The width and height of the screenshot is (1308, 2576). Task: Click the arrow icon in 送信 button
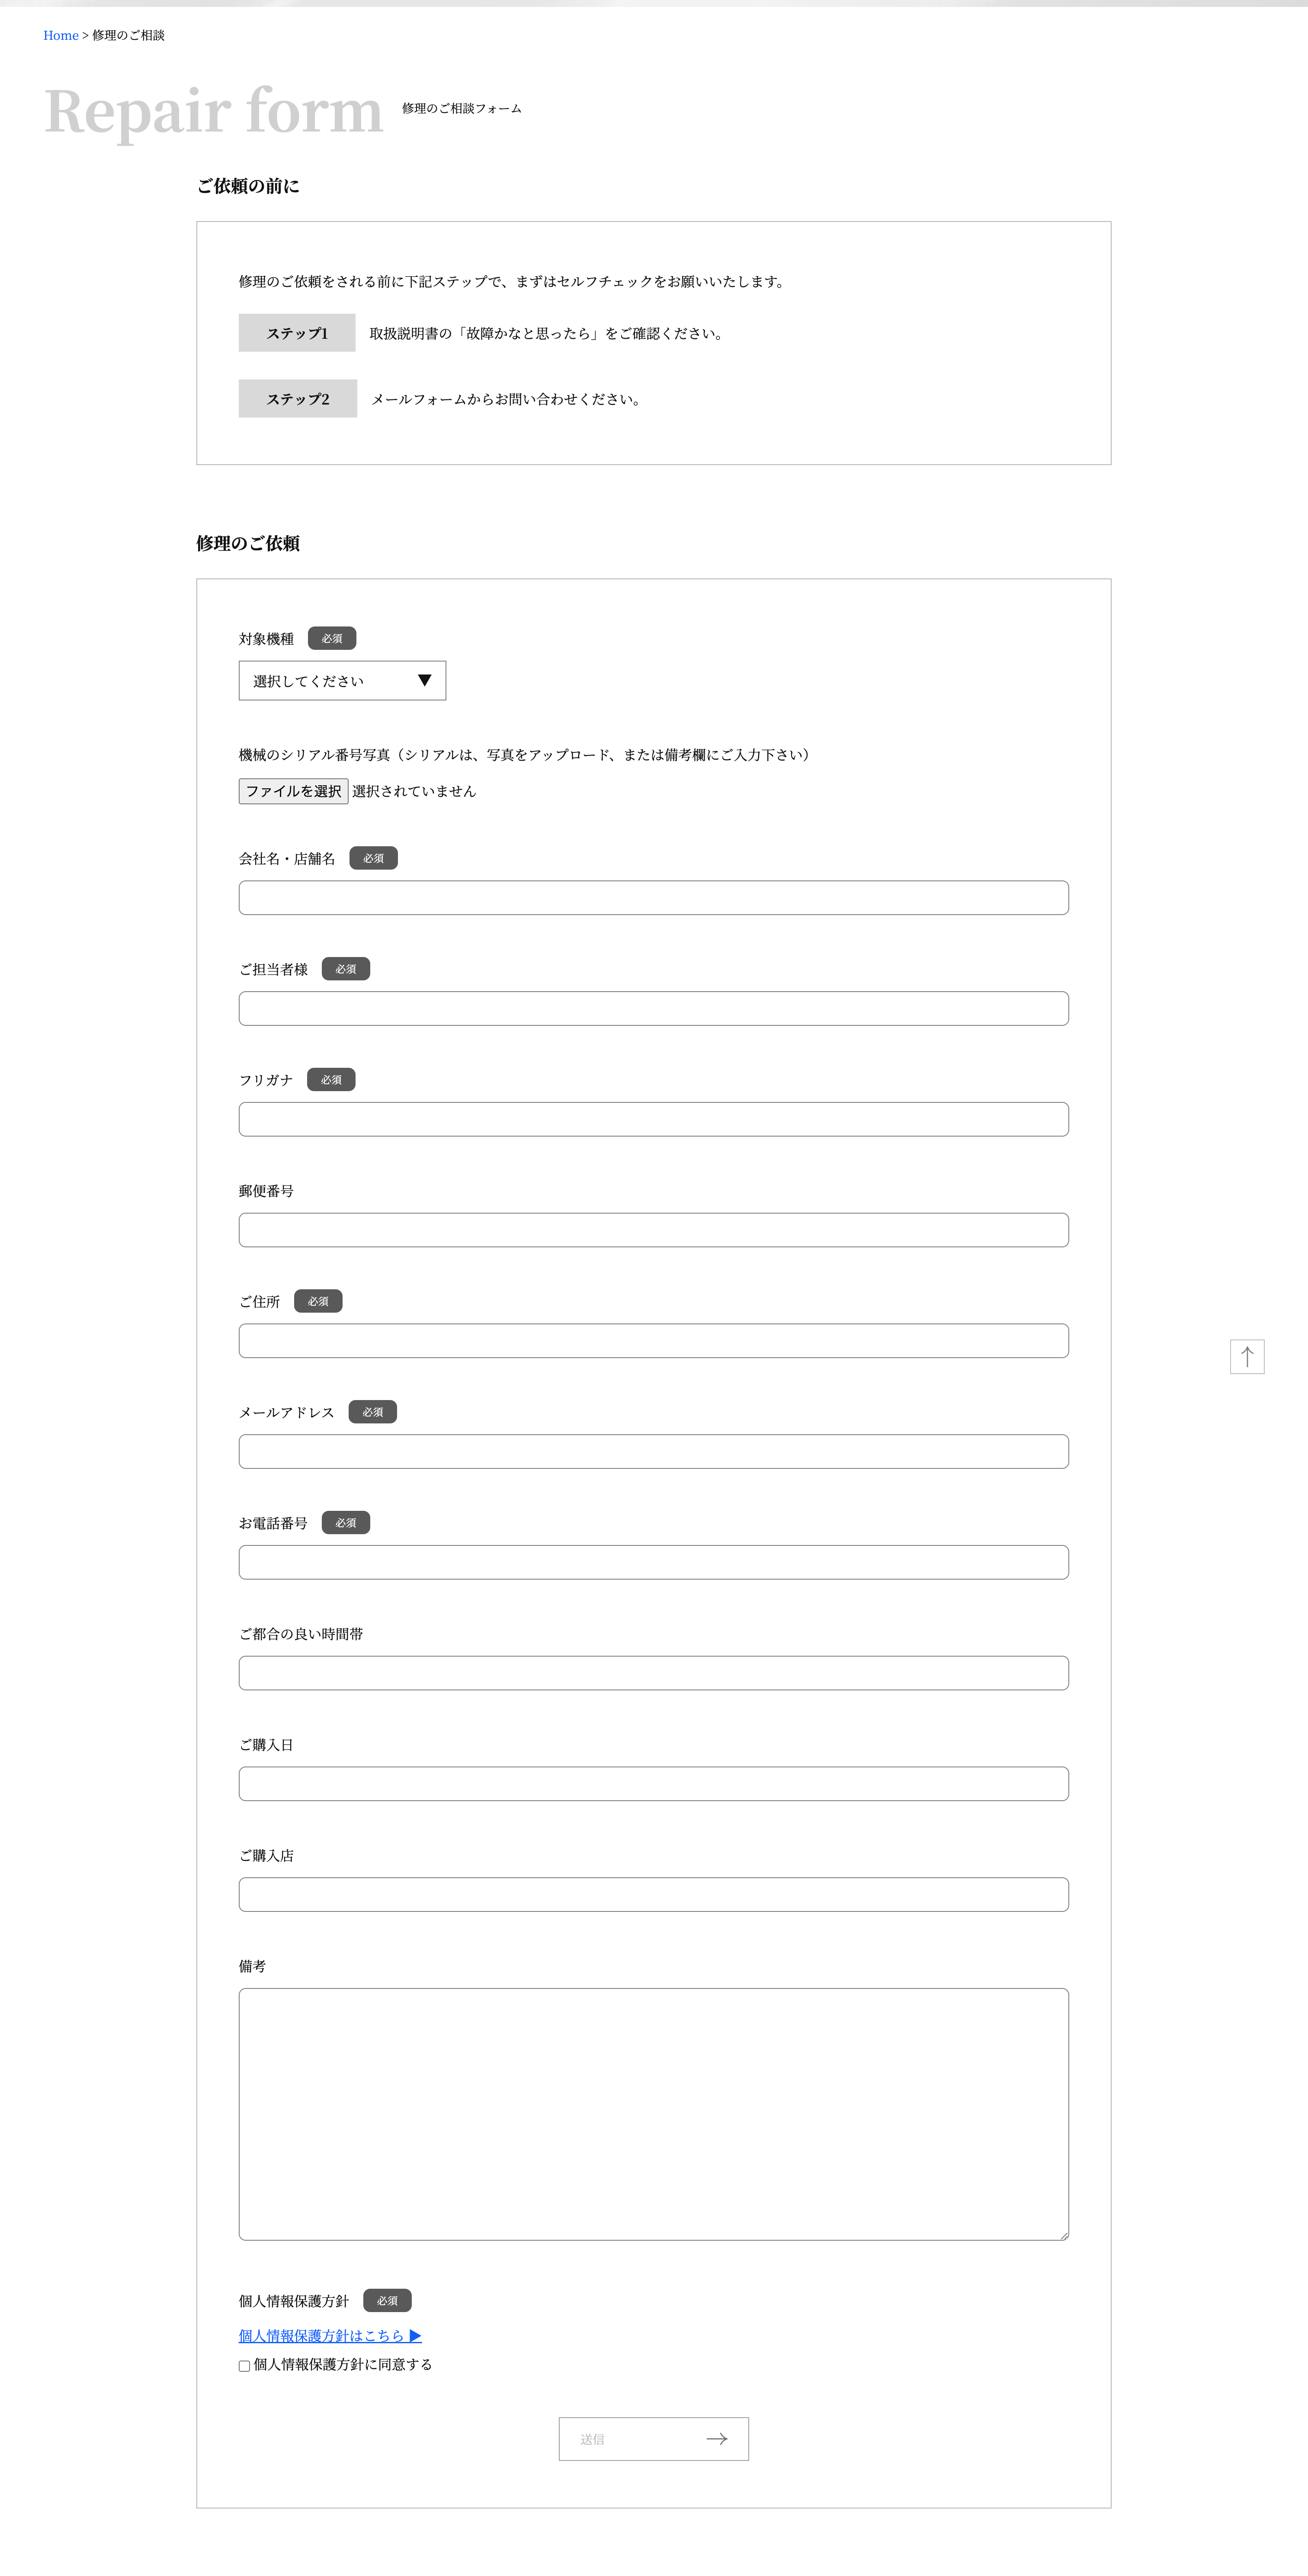[717, 2439]
